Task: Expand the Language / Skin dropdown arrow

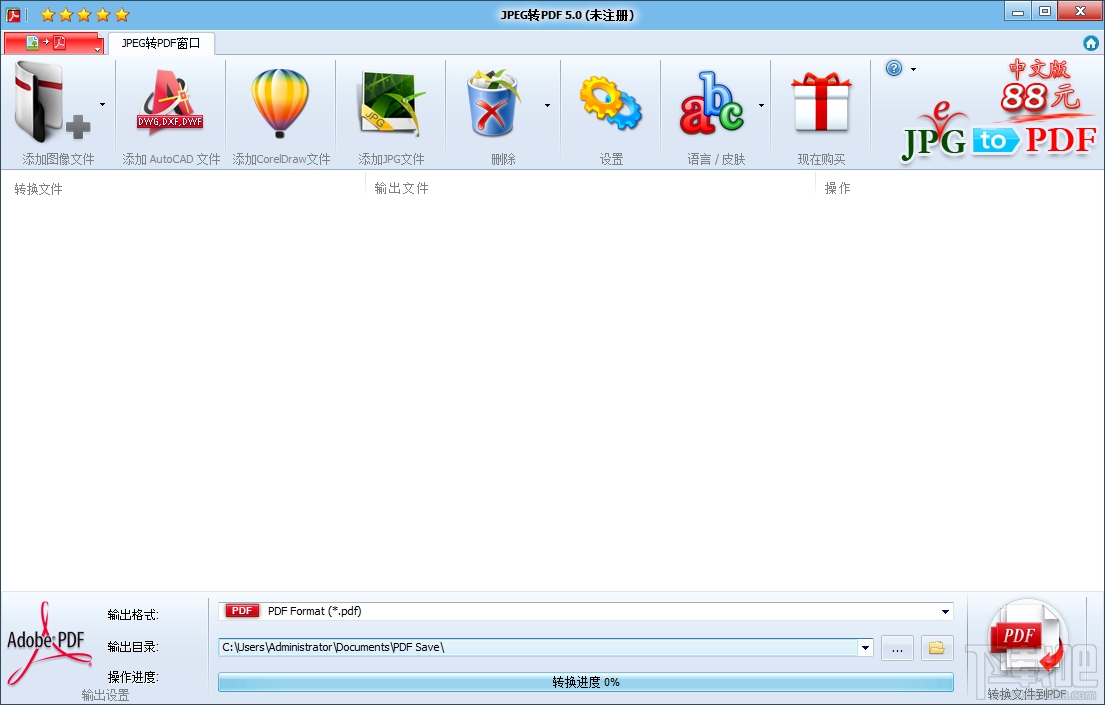Action: coord(761,106)
